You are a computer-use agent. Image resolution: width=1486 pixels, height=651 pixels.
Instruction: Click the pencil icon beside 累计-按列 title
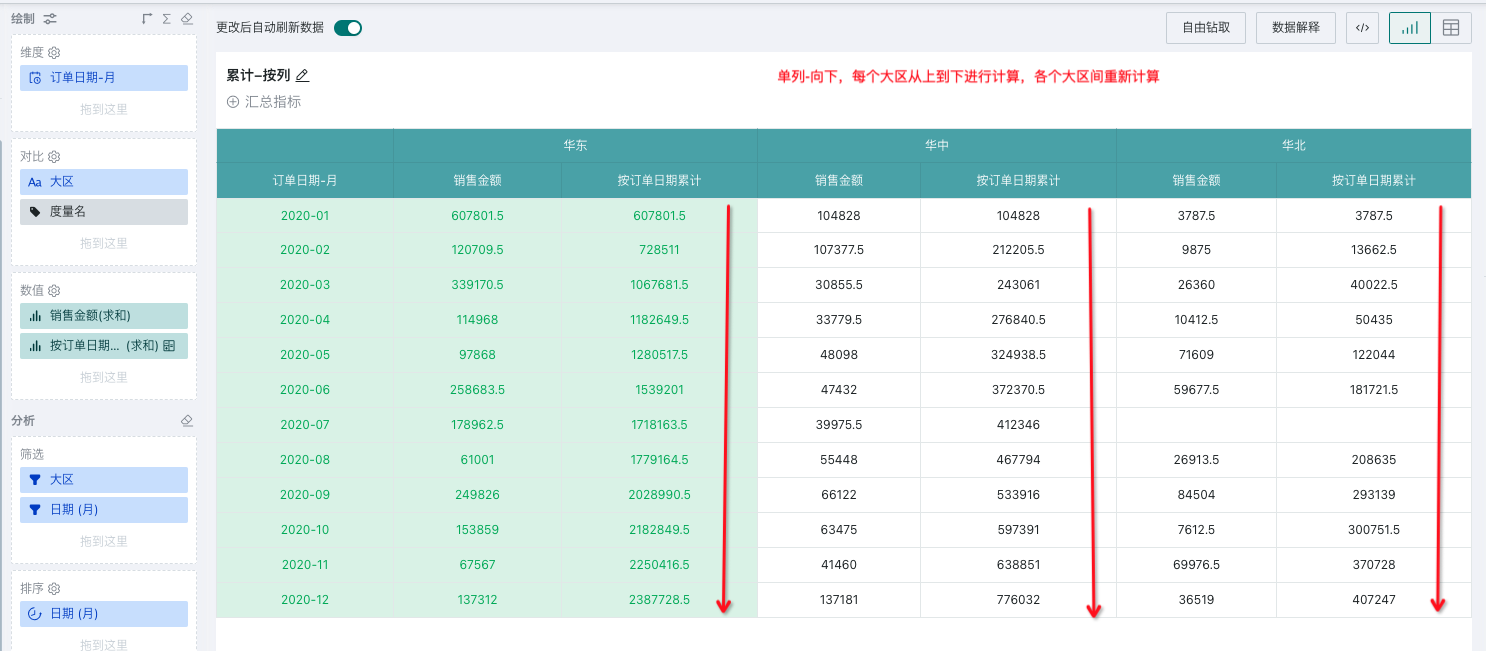[x=302, y=75]
